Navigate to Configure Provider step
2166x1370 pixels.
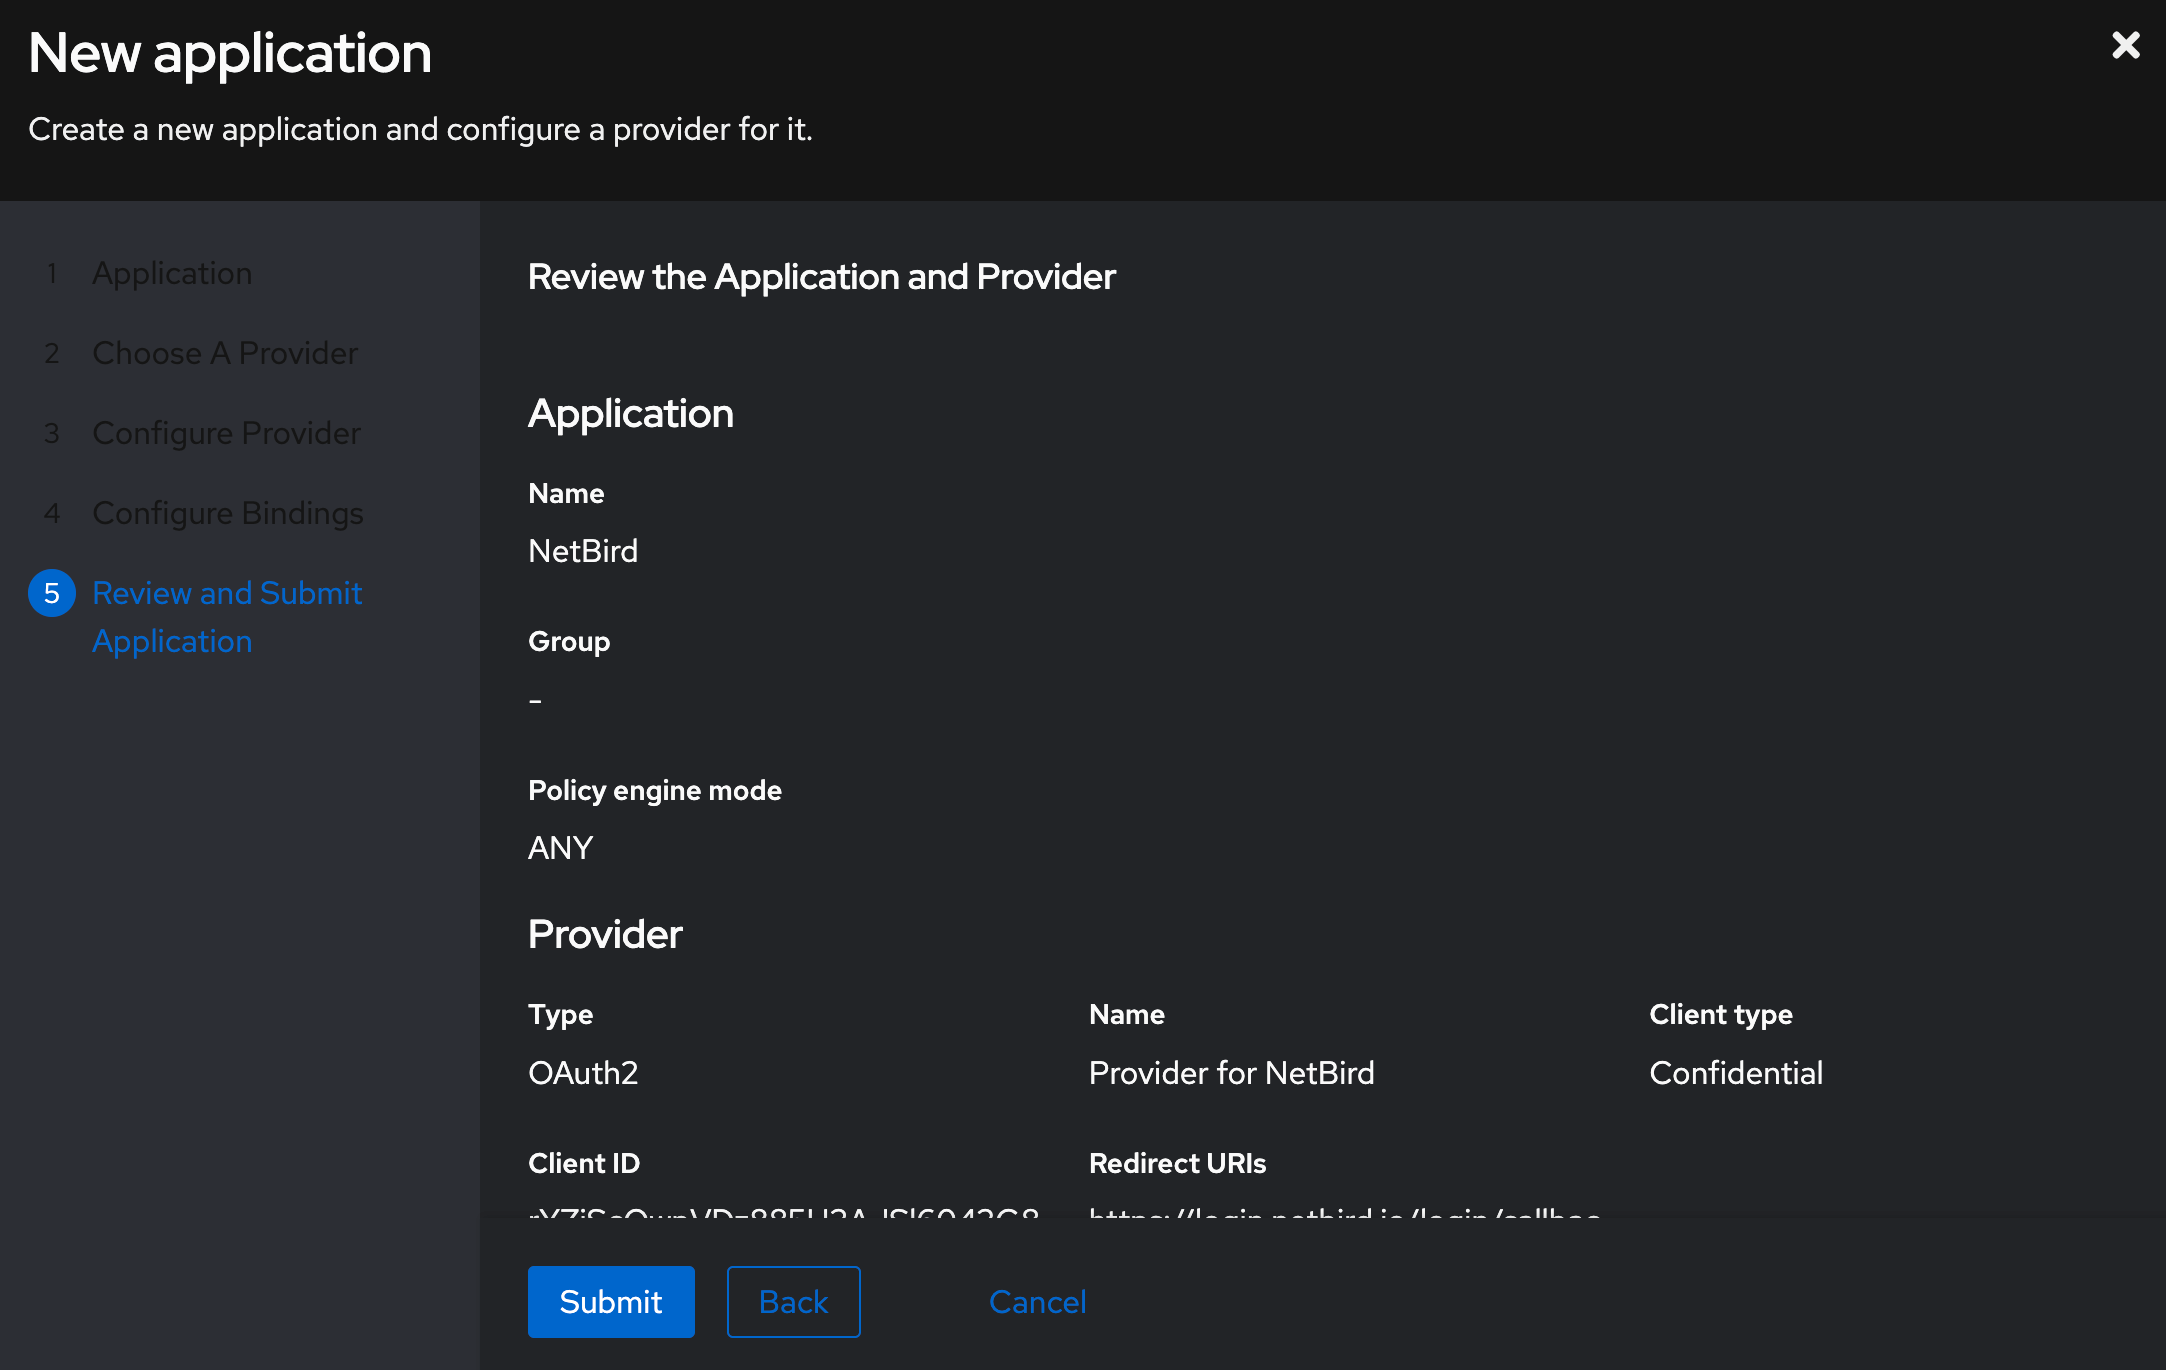(x=226, y=432)
